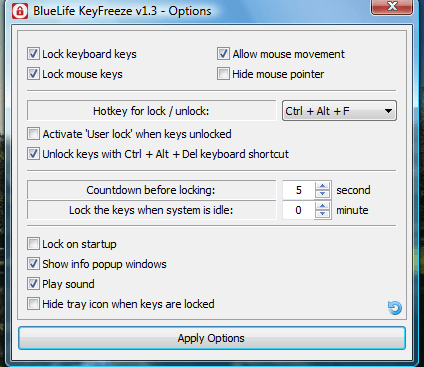This screenshot has height=367, width=424.
Task: Turn off Play sound option
Action: coord(33,284)
